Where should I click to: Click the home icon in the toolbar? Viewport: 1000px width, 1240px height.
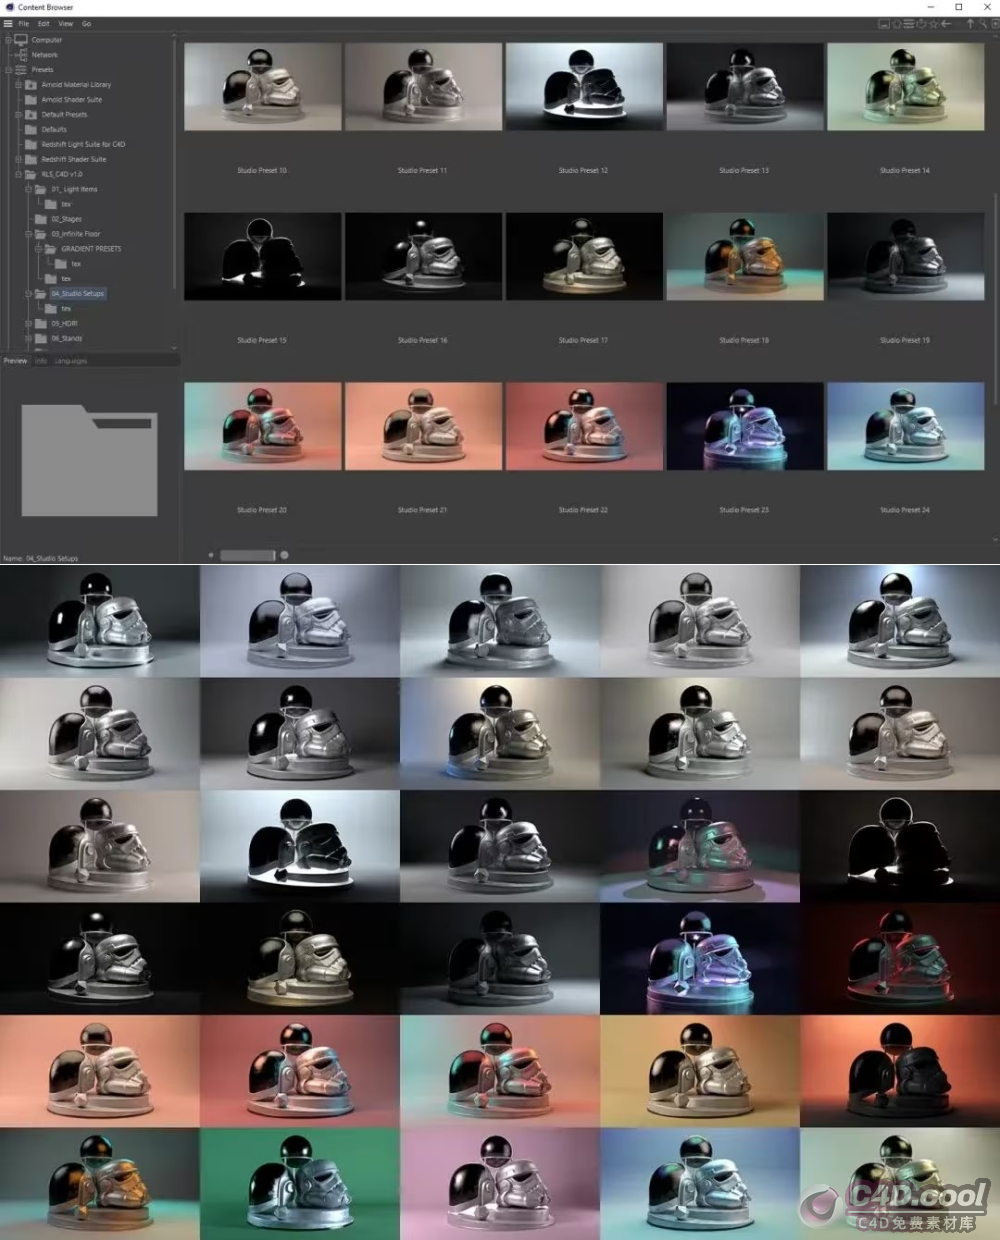pyautogui.click(x=897, y=23)
